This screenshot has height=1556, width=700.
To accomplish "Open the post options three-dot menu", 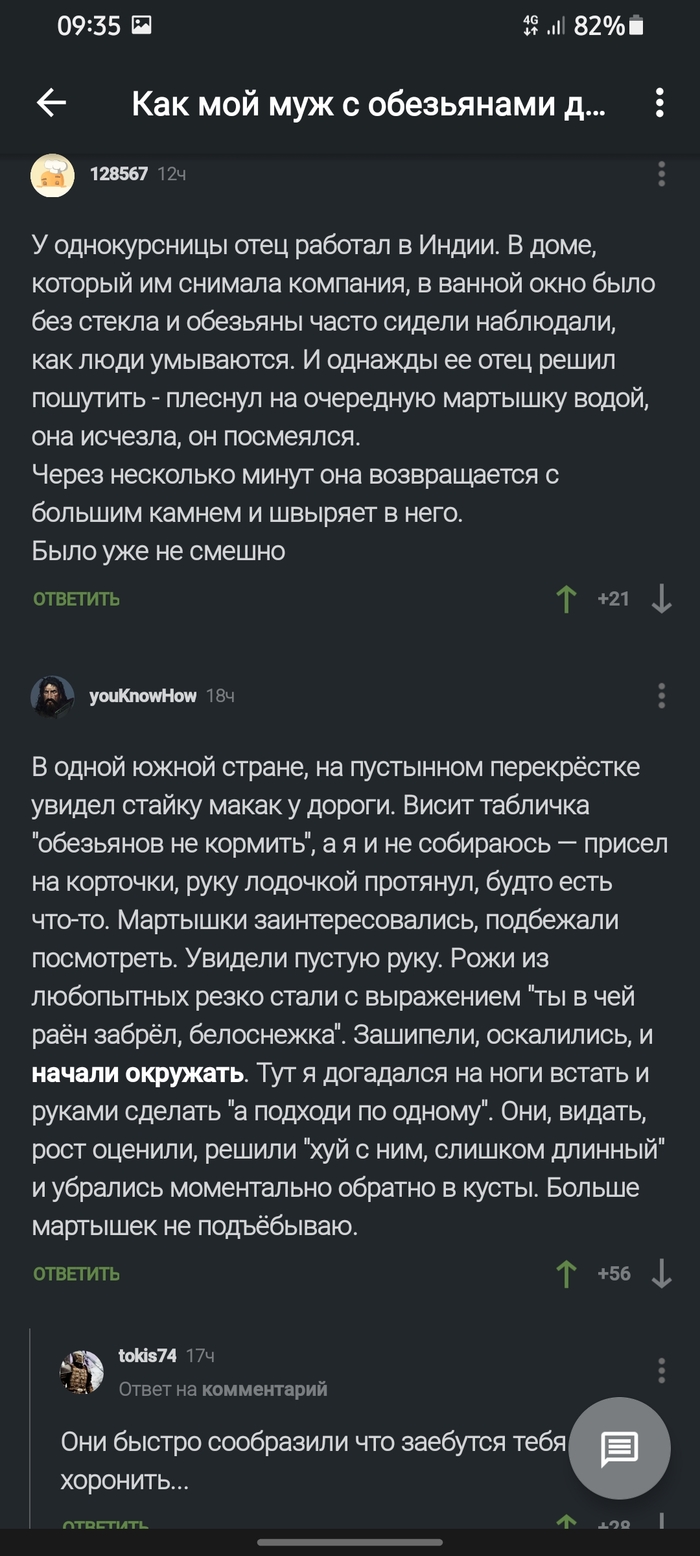I will point(659,100).
